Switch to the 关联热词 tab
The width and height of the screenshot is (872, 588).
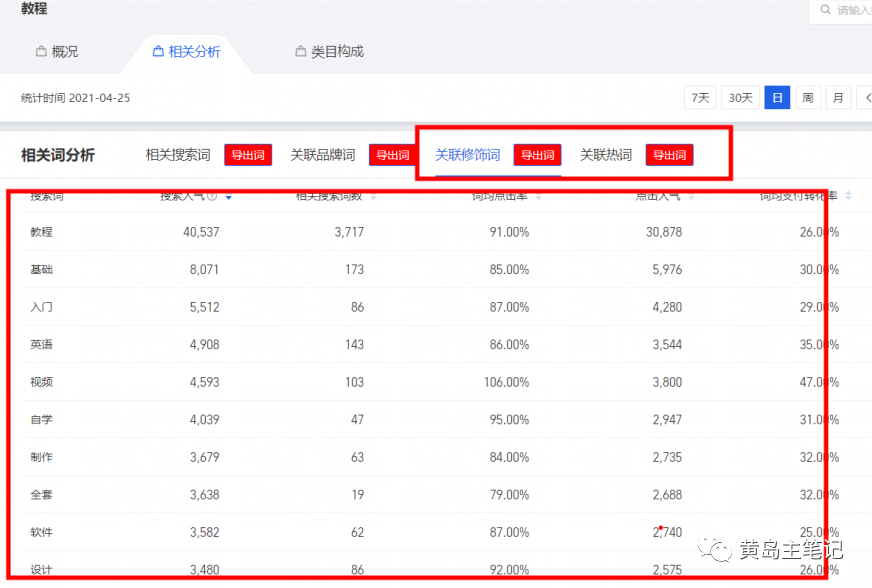606,155
